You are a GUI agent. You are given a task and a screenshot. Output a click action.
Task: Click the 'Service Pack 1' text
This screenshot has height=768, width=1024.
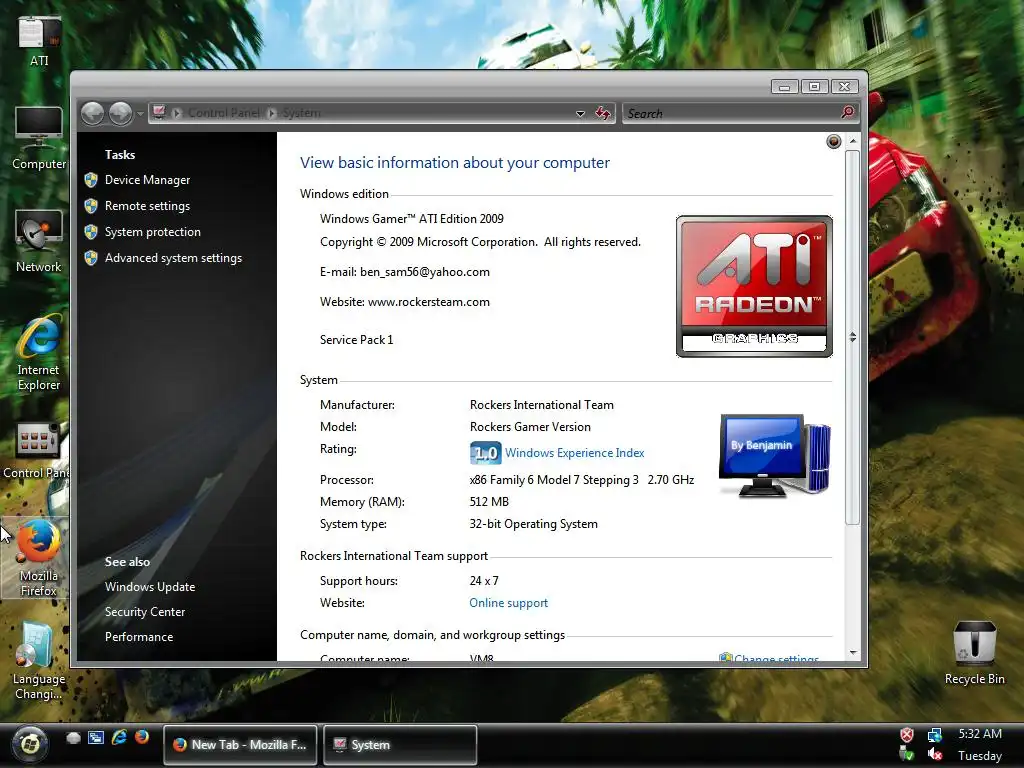click(357, 340)
